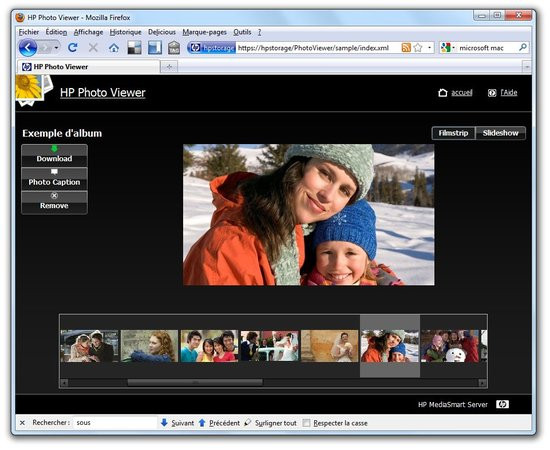Open the Marque-pages menu

tap(204, 32)
